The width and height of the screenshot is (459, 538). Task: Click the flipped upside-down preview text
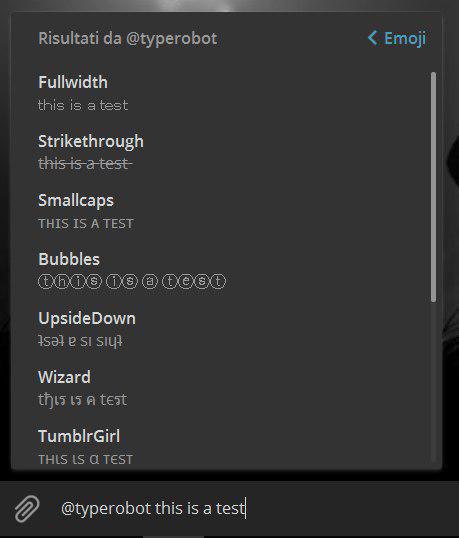pos(80,341)
